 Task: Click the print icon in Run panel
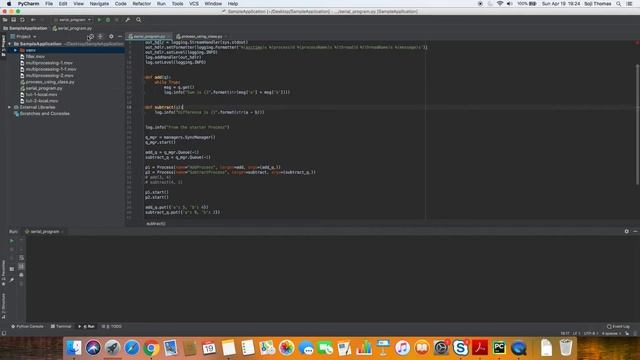[21, 275]
